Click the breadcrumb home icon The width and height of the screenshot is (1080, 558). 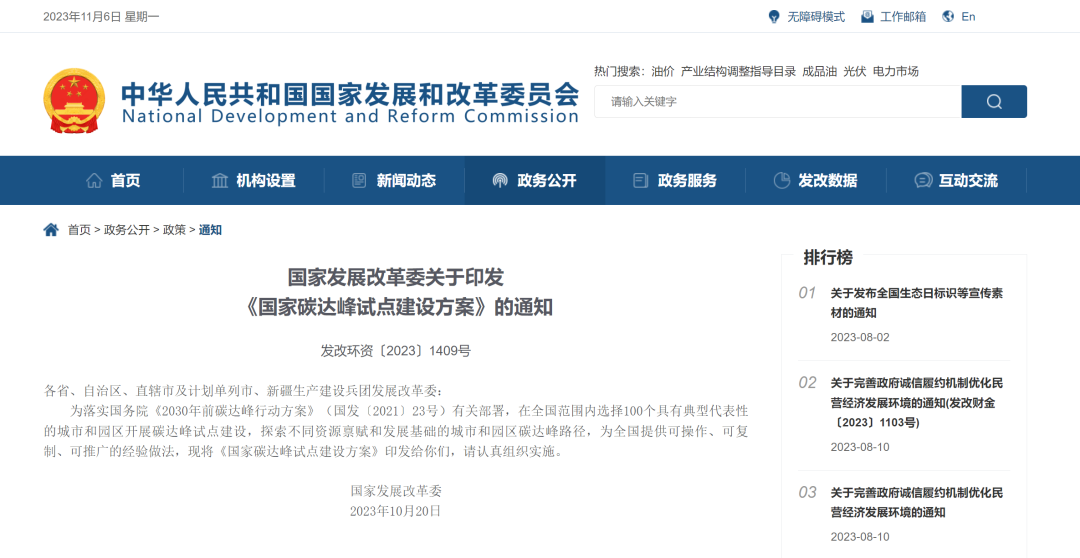(x=51, y=229)
